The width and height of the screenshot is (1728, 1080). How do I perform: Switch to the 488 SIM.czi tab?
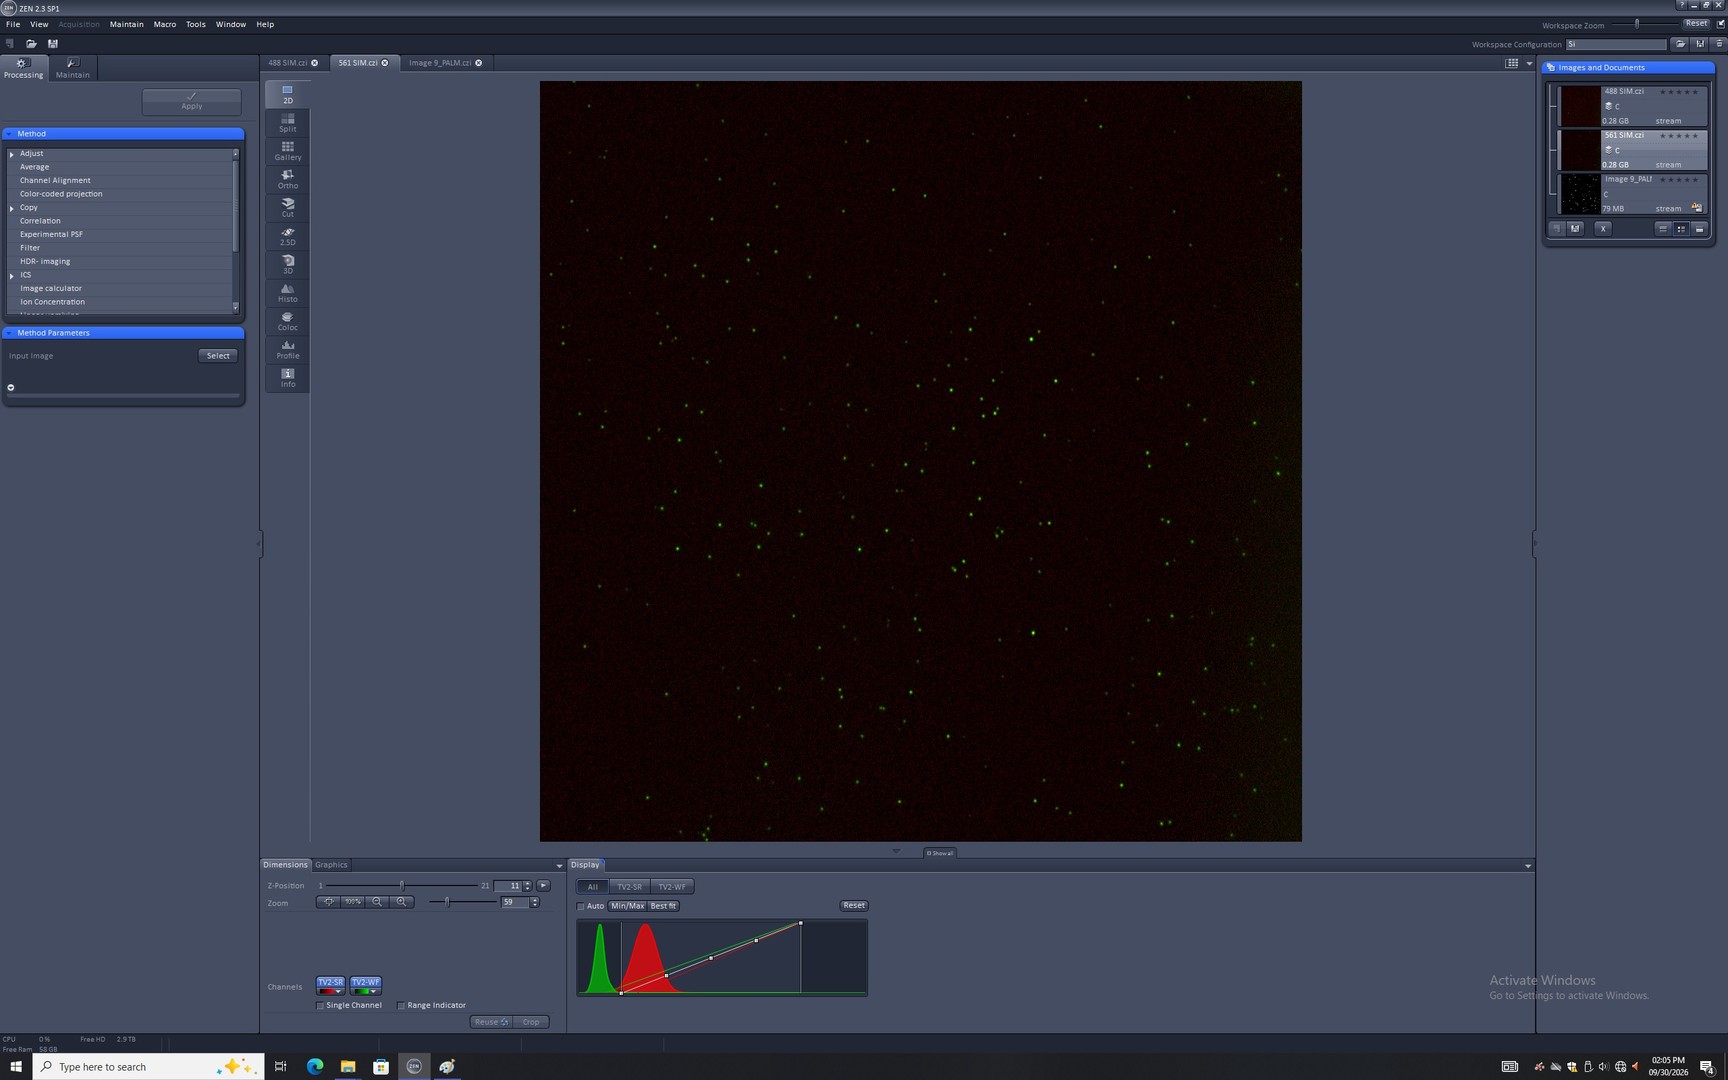coord(287,63)
